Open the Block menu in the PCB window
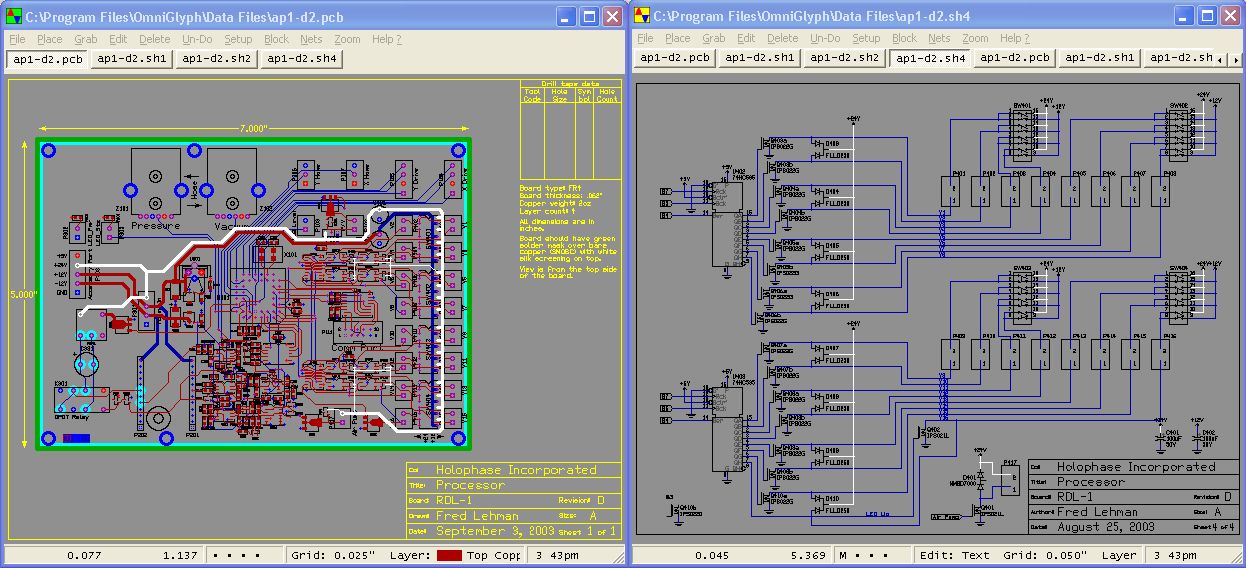This screenshot has height=568, width=1246. point(276,39)
